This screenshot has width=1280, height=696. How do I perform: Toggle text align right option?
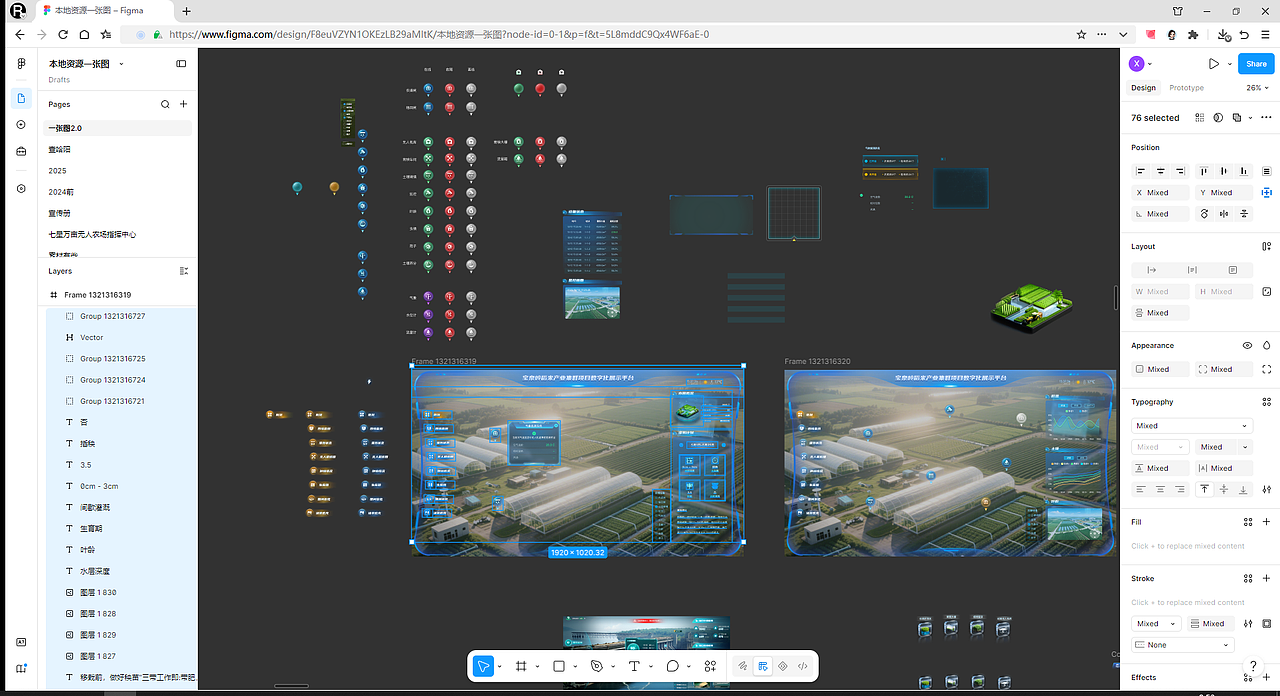pyautogui.click(x=1180, y=489)
